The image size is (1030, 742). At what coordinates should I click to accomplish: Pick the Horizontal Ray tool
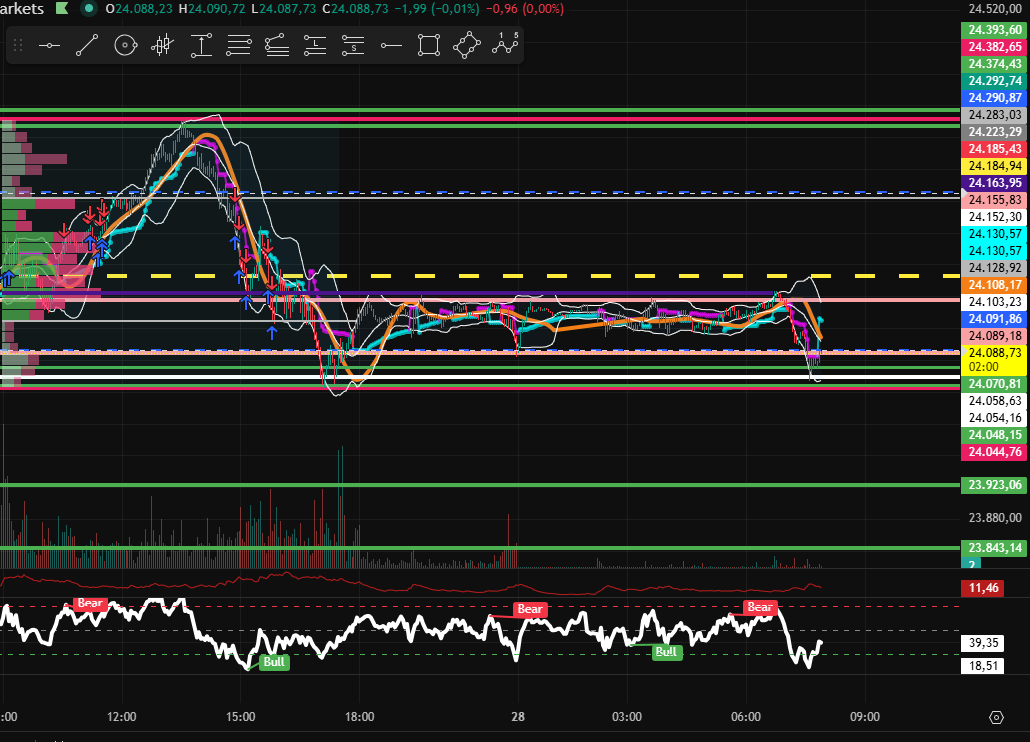point(391,45)
